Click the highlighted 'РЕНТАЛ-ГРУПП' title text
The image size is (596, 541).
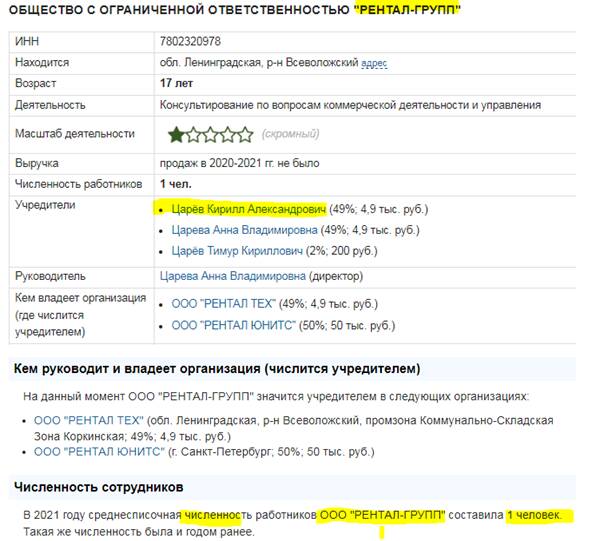point(407,10)
